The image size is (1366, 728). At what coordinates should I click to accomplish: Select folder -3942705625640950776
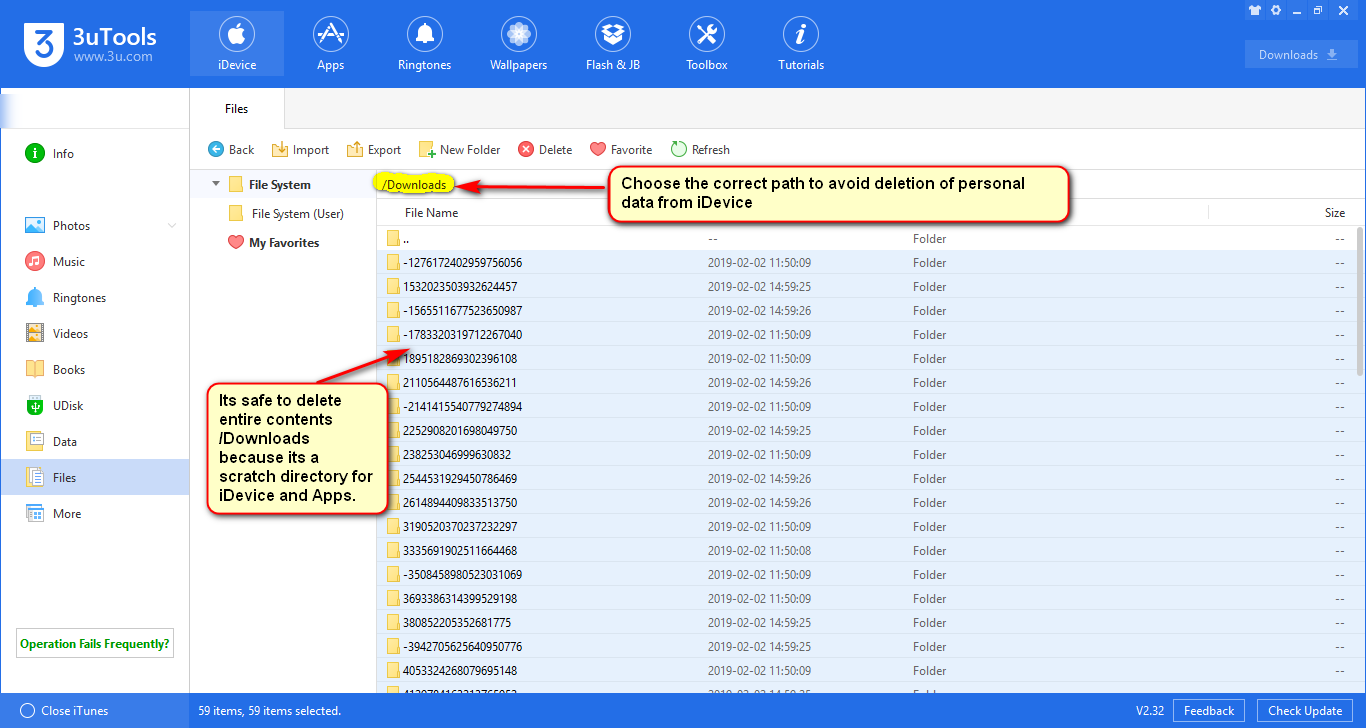(866, 647)
